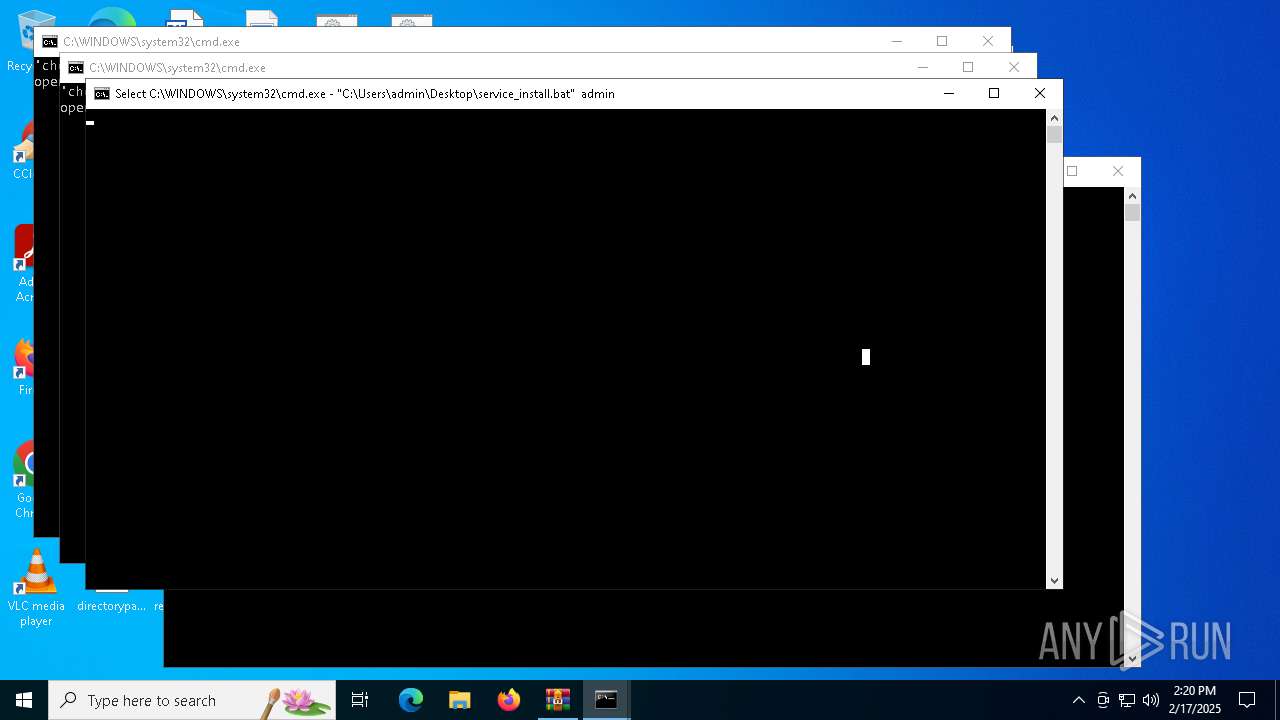1280x720 pixels.
Task: Click the front cmd window's title bar icon
Action: click(x=102, y=94)
